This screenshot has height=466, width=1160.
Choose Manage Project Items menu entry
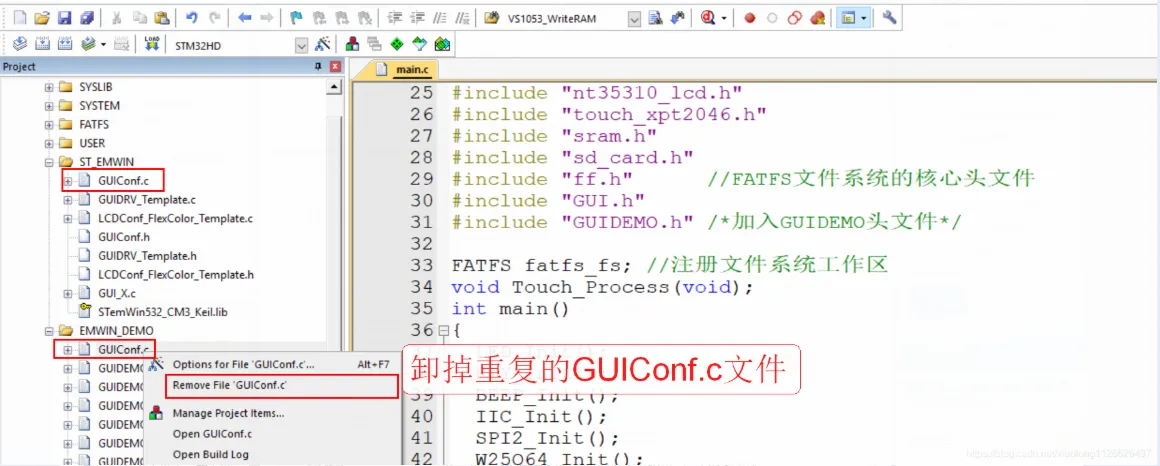pos(274,413)
